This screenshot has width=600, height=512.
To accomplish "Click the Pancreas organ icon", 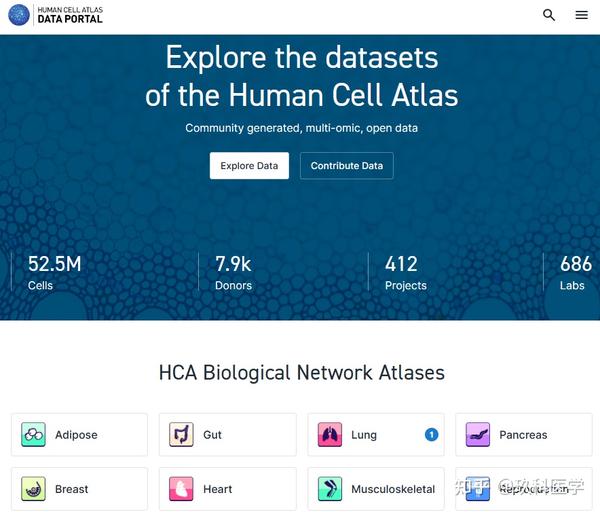I will coord(478,435).
